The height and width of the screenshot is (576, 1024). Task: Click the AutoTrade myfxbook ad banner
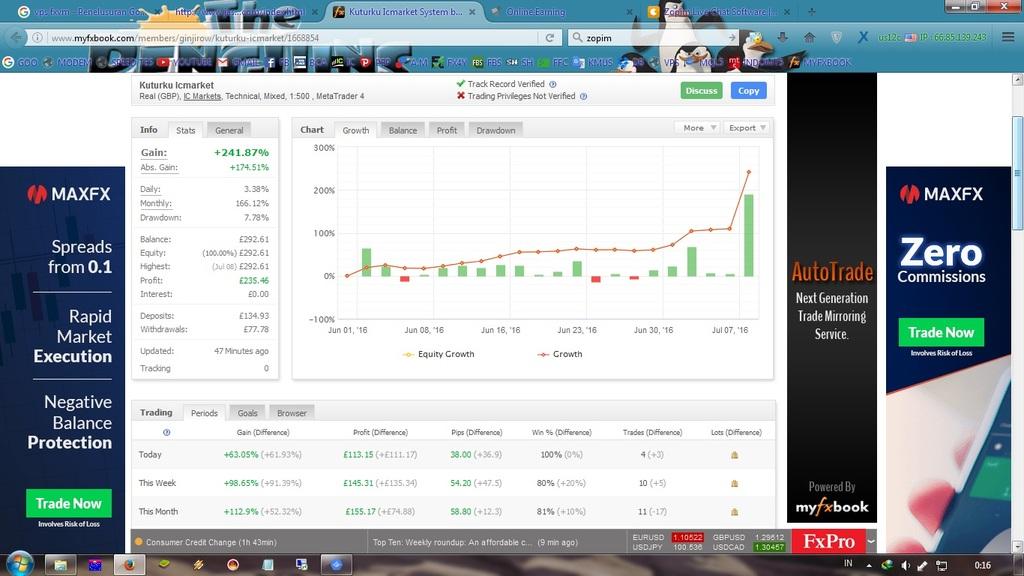pos(832,298)
